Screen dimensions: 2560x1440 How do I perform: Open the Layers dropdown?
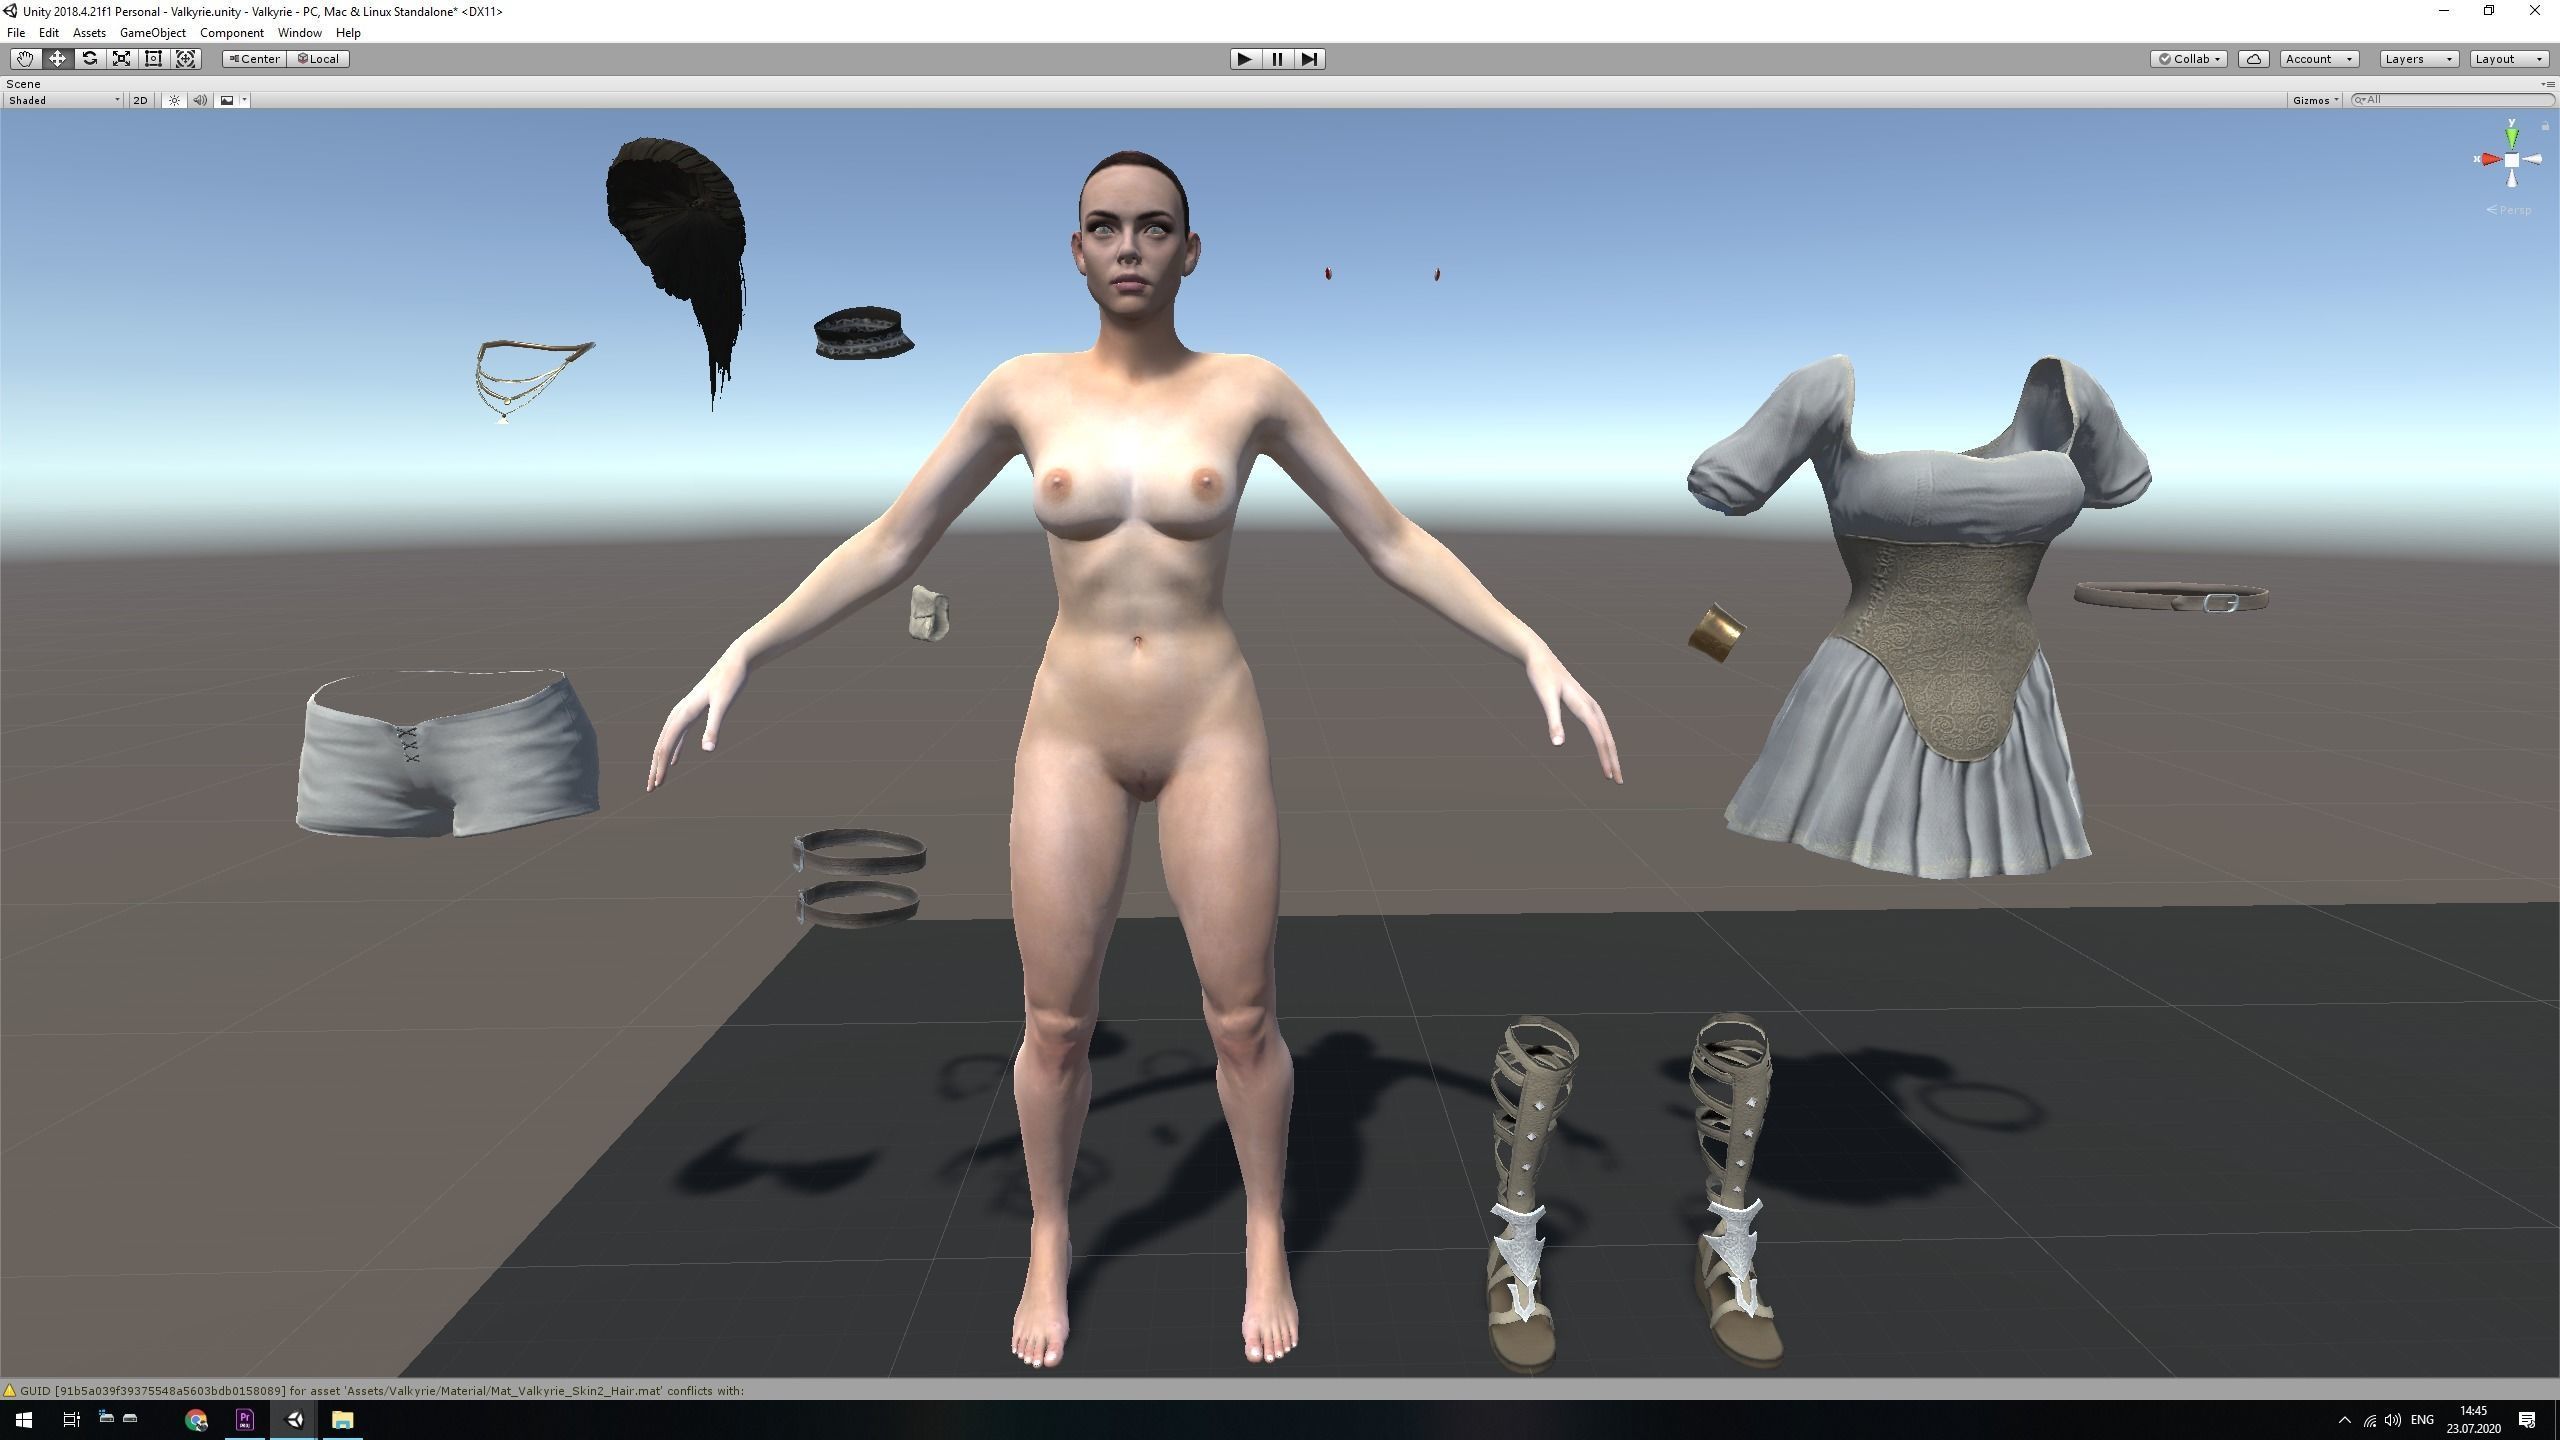tap(2417, 59)
